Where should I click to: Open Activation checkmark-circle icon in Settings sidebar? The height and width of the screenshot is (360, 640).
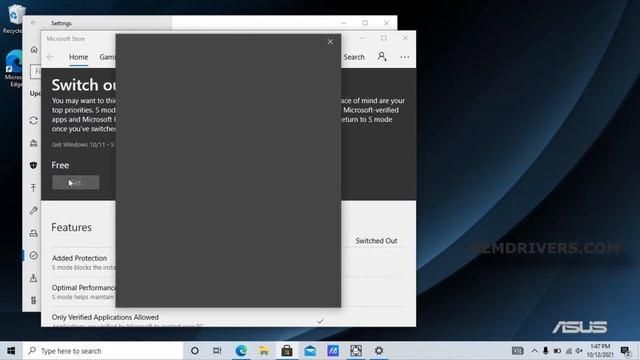pyautogui.click(x=33, y=256)
